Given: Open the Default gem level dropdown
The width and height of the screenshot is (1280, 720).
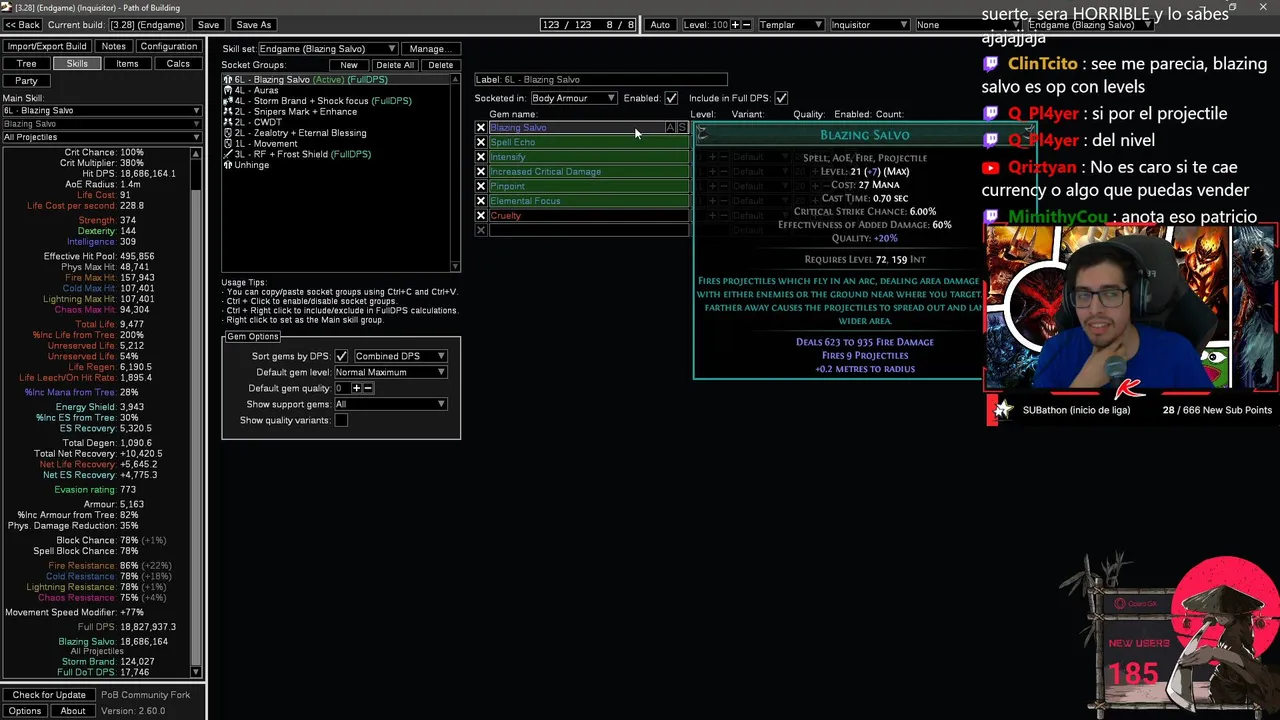Looking at the screenshot, I should pyautogui.click(x=390, y=372).
